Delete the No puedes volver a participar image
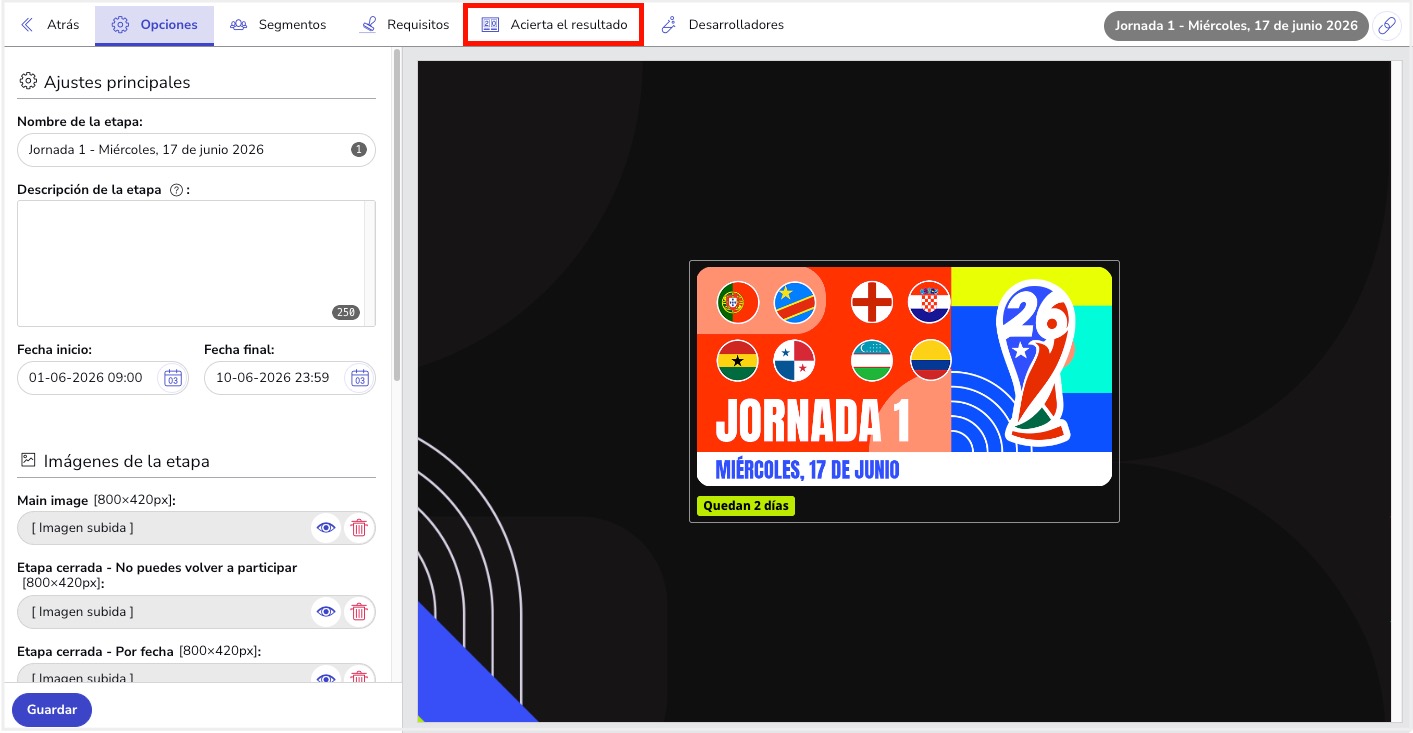The width and height of the screenshot is (1413, 733). tap(359, 612)
